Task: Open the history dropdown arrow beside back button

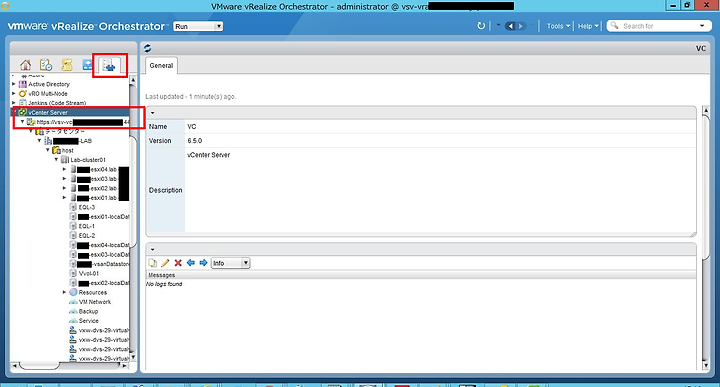Action: point(498,25)
